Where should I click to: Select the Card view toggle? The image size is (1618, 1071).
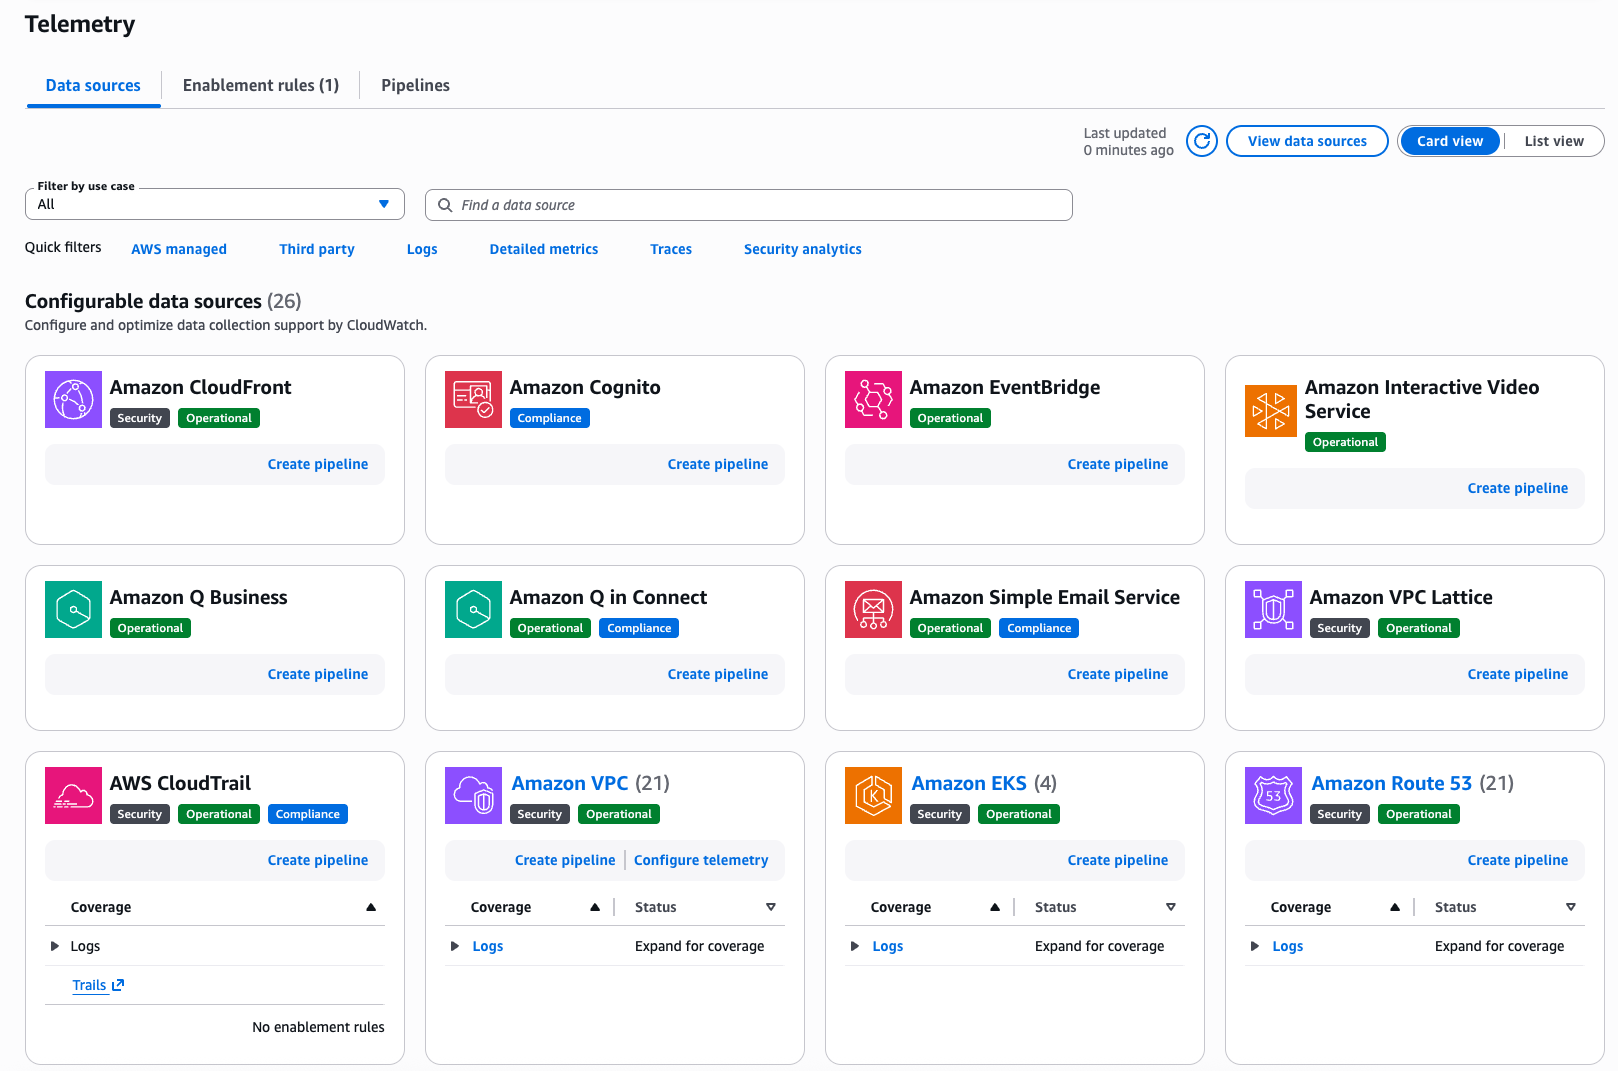(1449, 141)
